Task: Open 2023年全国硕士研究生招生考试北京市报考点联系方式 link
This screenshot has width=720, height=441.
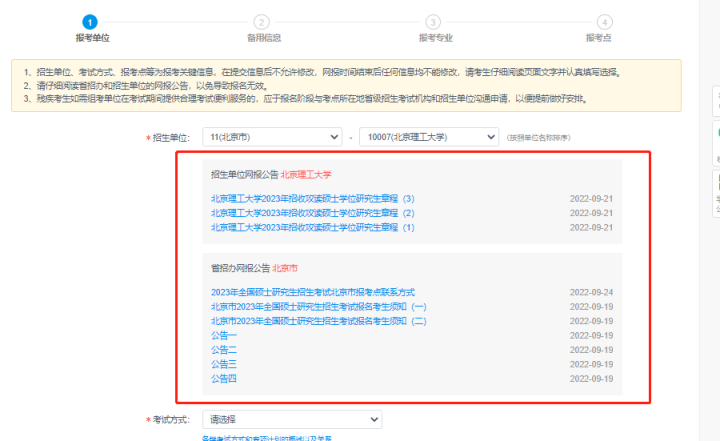Action: 313,292
